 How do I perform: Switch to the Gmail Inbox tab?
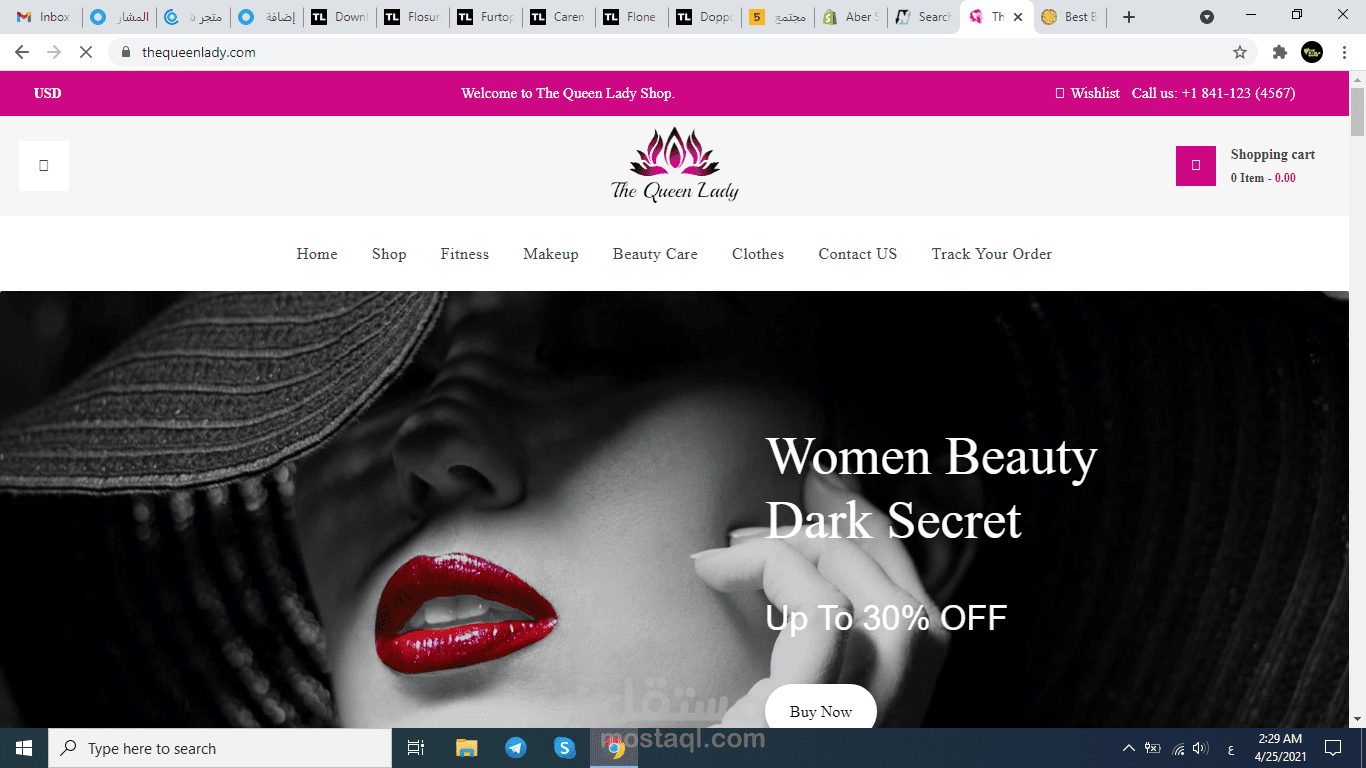click(44, 17)
